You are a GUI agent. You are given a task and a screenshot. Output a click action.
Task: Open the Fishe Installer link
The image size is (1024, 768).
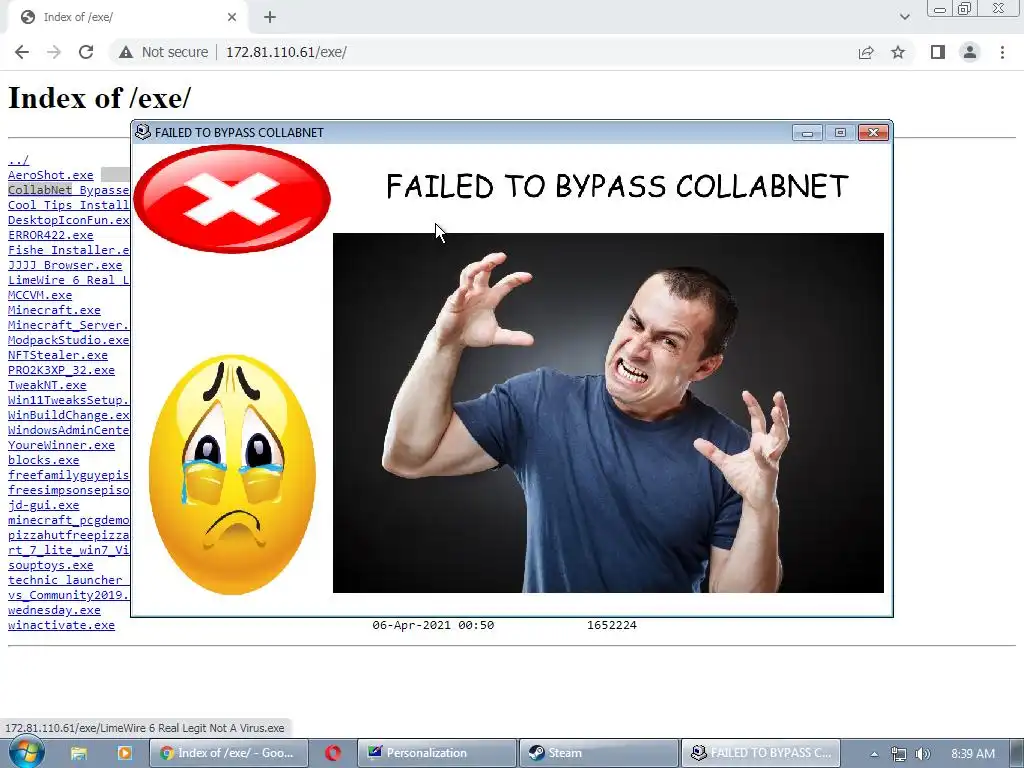click(x=69, y=250)
